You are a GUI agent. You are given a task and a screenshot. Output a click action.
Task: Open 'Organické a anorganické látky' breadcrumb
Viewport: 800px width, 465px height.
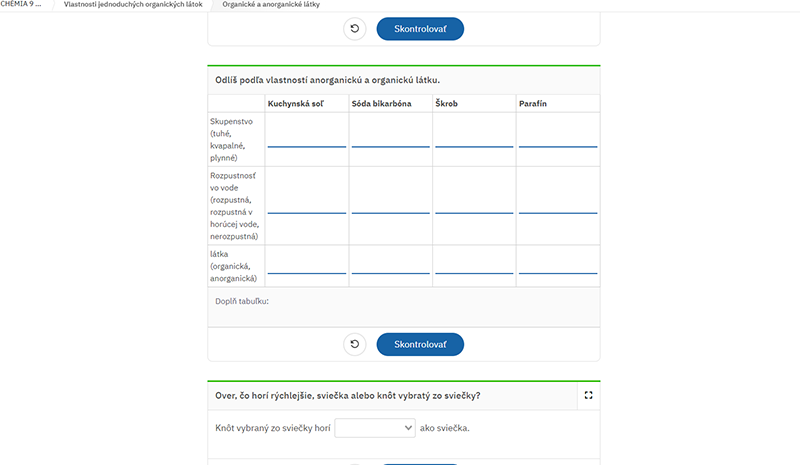(x=271, y=4)
